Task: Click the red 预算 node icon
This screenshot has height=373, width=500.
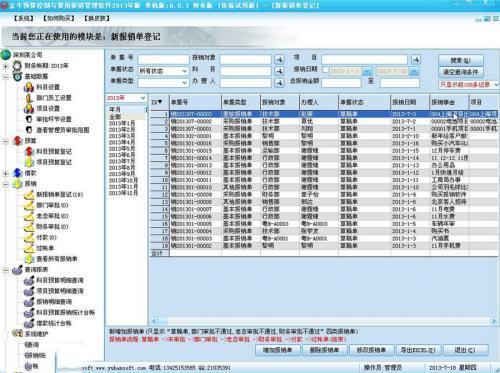Action: (17, 141)
